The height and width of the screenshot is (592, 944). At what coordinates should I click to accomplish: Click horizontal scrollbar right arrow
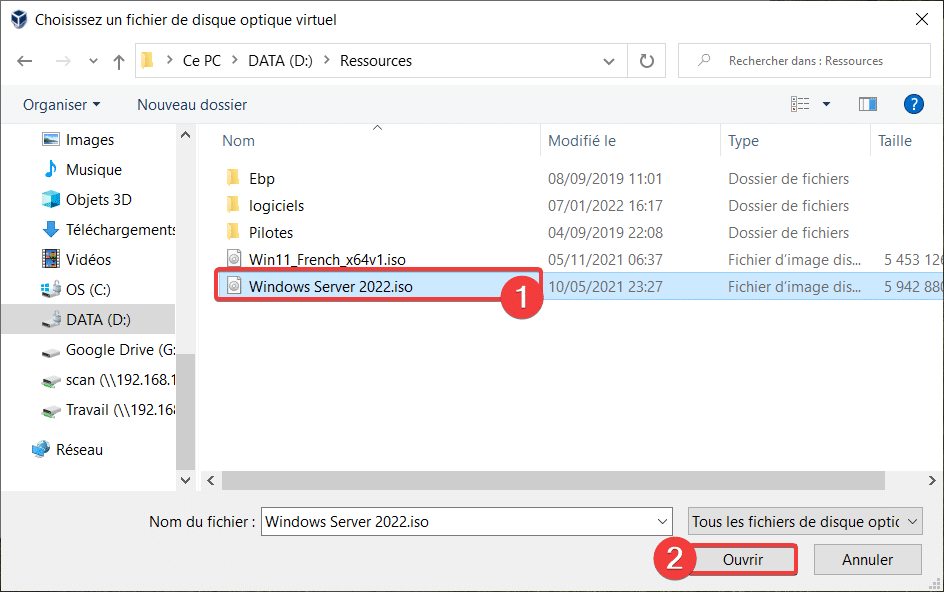[932, 481]
